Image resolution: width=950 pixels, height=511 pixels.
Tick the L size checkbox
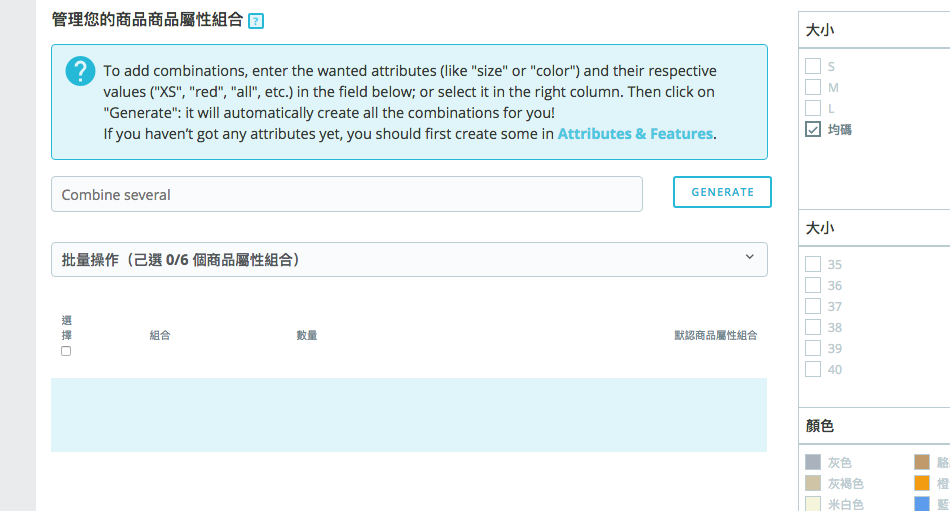(x=813, y=108)
